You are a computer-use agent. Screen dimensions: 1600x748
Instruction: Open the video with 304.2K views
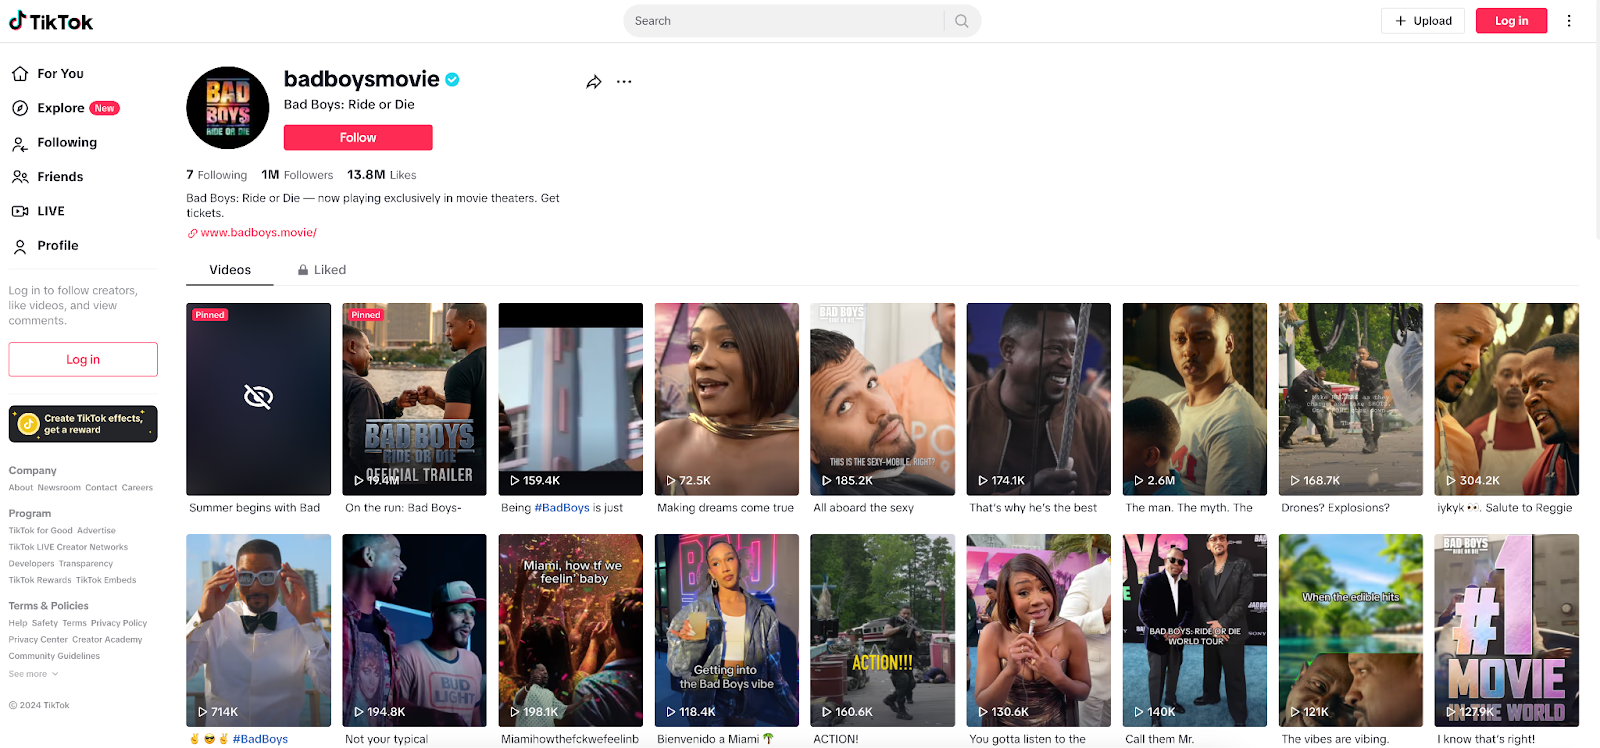pyautogui.click(x=1506, y=399)
